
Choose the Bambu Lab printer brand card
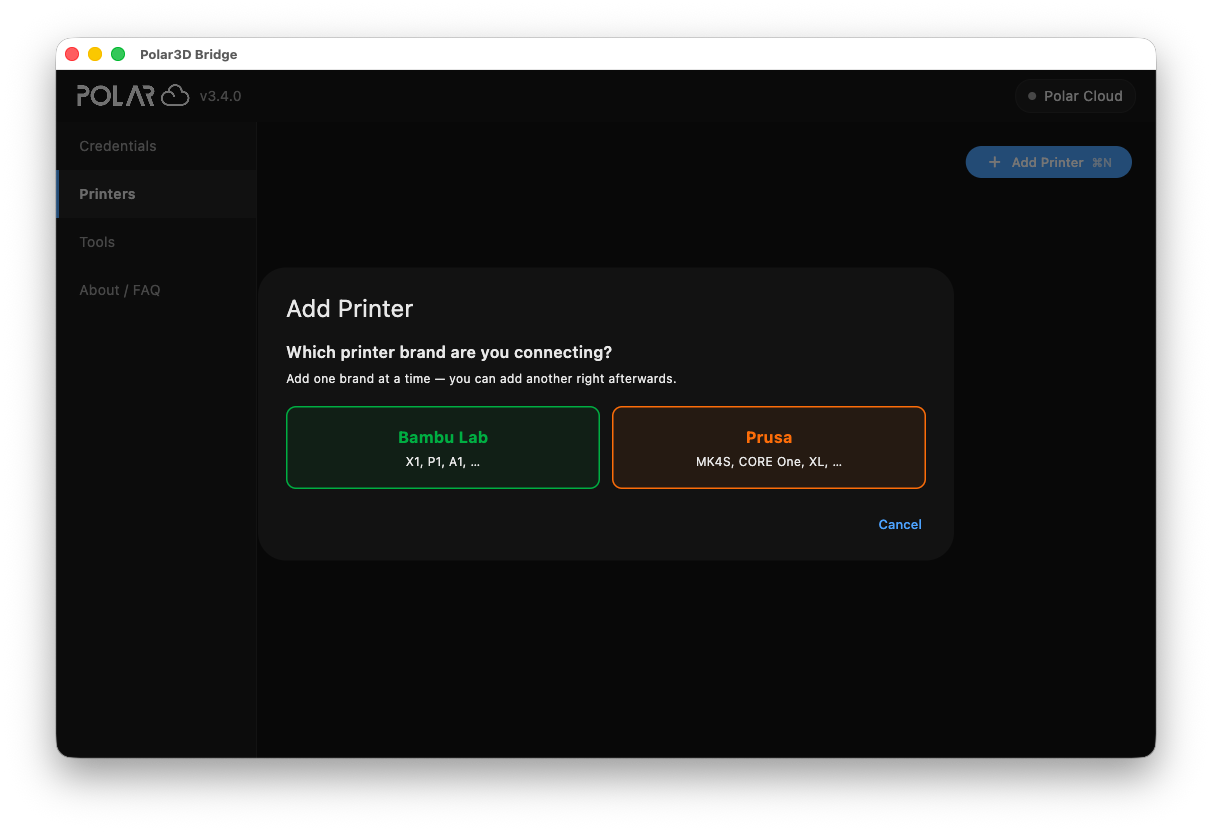pos(443,447)
